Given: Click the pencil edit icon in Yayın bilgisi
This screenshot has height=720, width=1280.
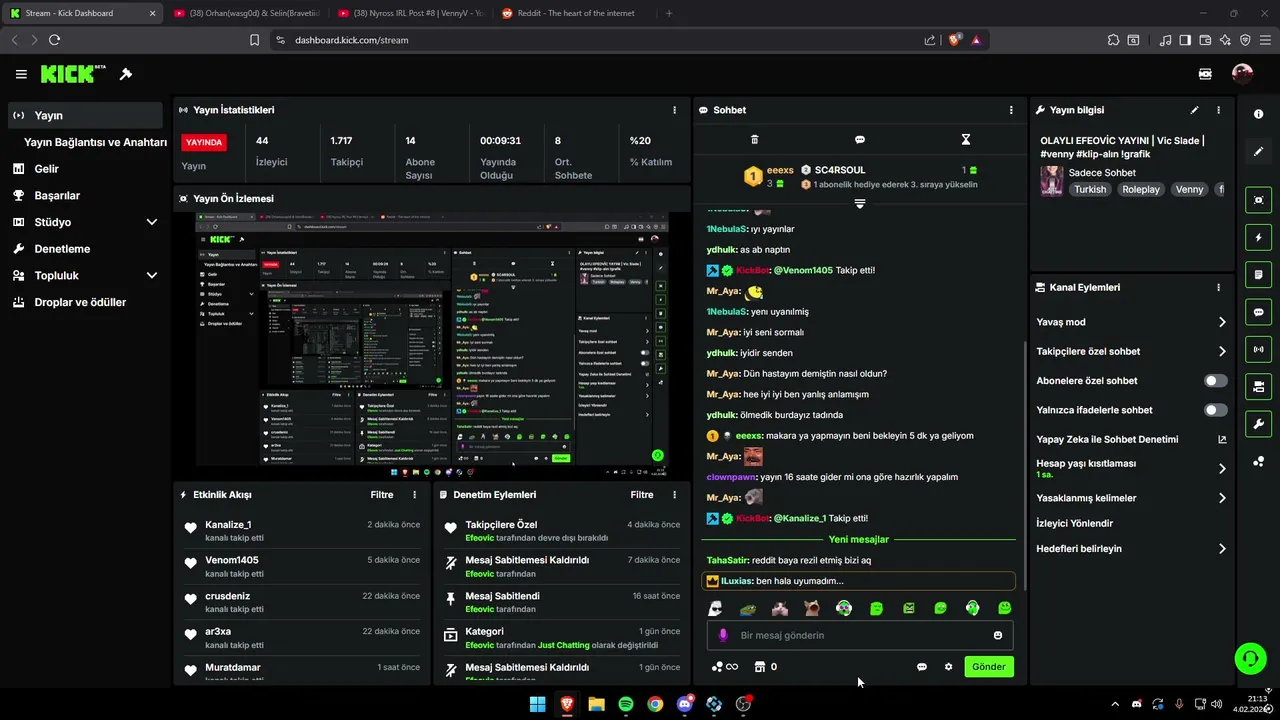Looking at the screenshot, I should point(1194,110).
